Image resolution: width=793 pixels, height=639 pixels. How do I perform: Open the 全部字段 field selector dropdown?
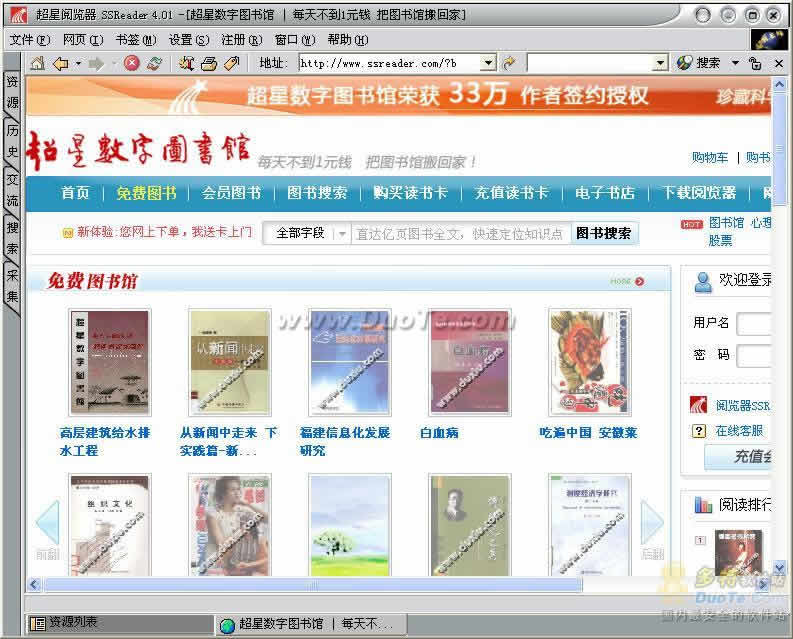click(342, 234)
